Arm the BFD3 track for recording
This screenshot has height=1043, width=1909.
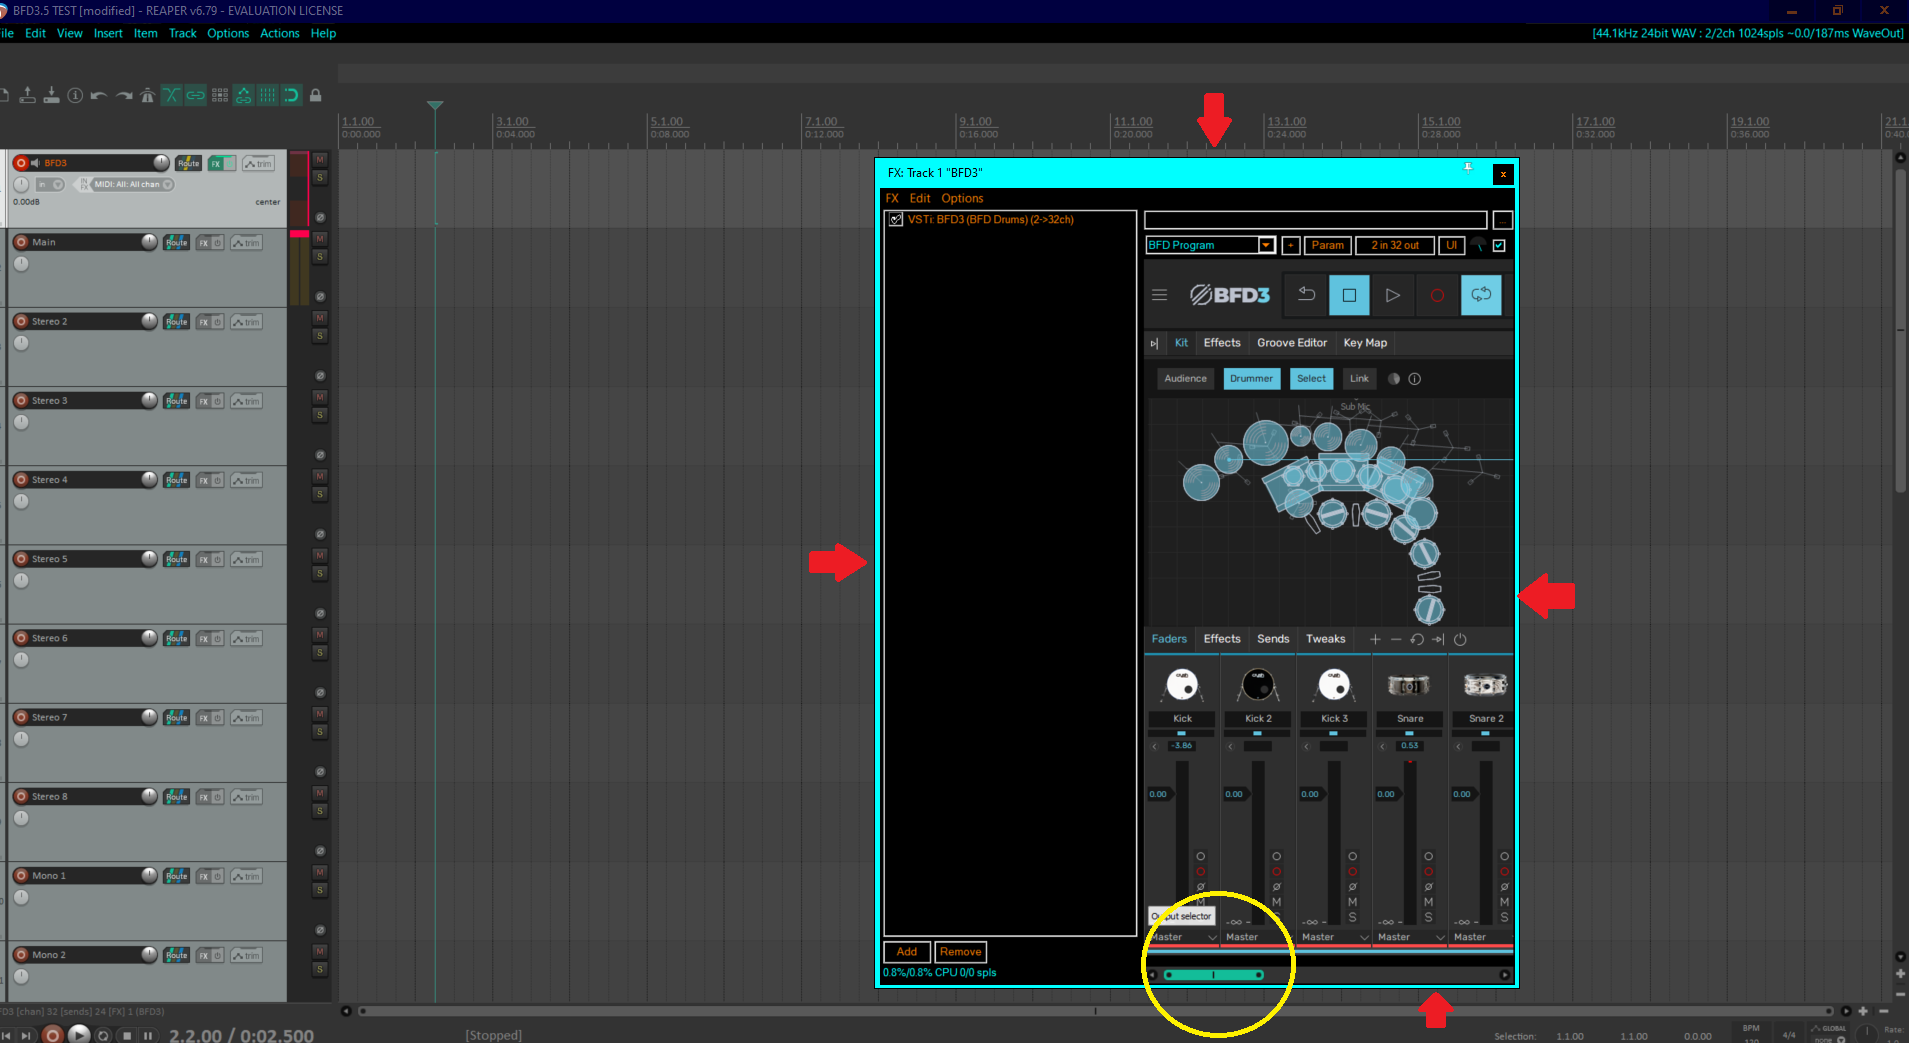coord(21,163)
